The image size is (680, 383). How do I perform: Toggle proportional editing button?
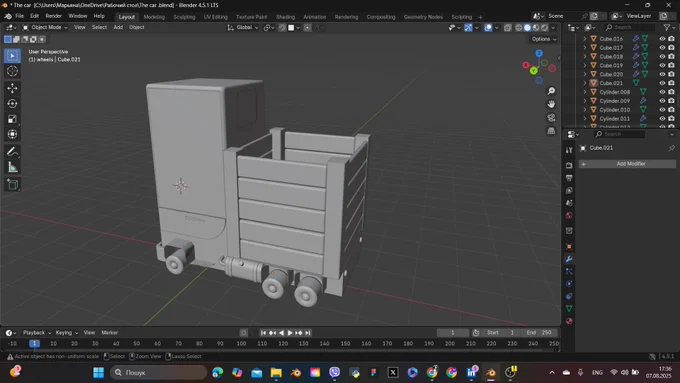point(307,27)
